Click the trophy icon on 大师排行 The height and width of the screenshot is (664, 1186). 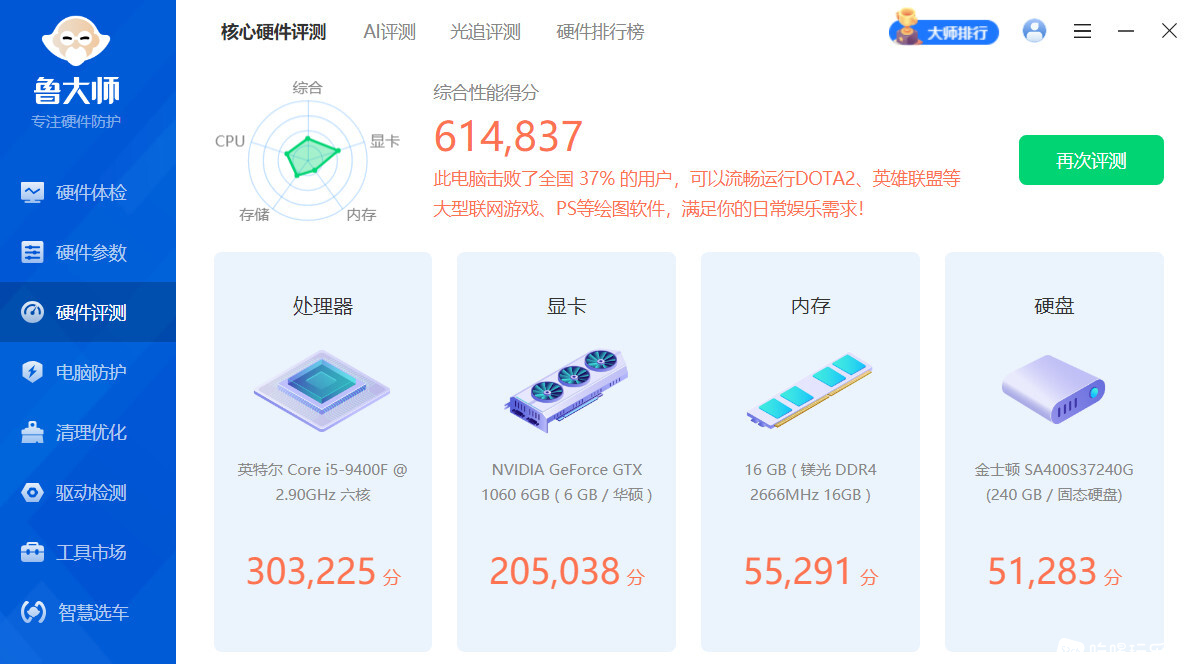[x=905, y=28]
